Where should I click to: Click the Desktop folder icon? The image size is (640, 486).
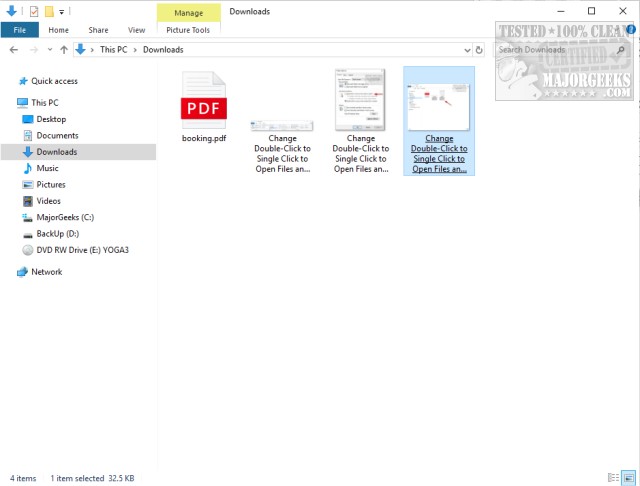(27, 119)
